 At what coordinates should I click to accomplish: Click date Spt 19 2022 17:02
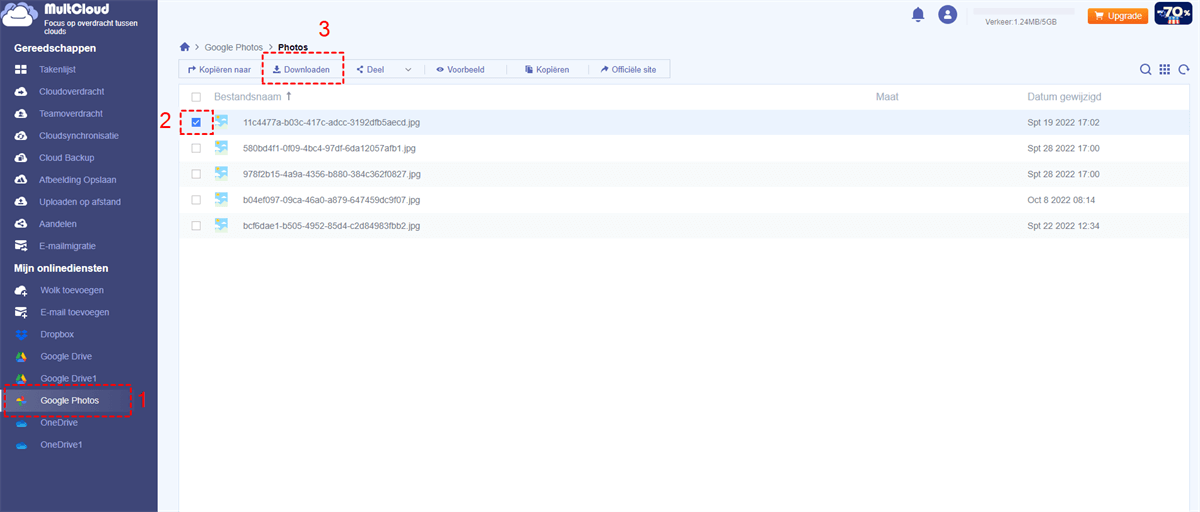click(x=1063, y=122)
